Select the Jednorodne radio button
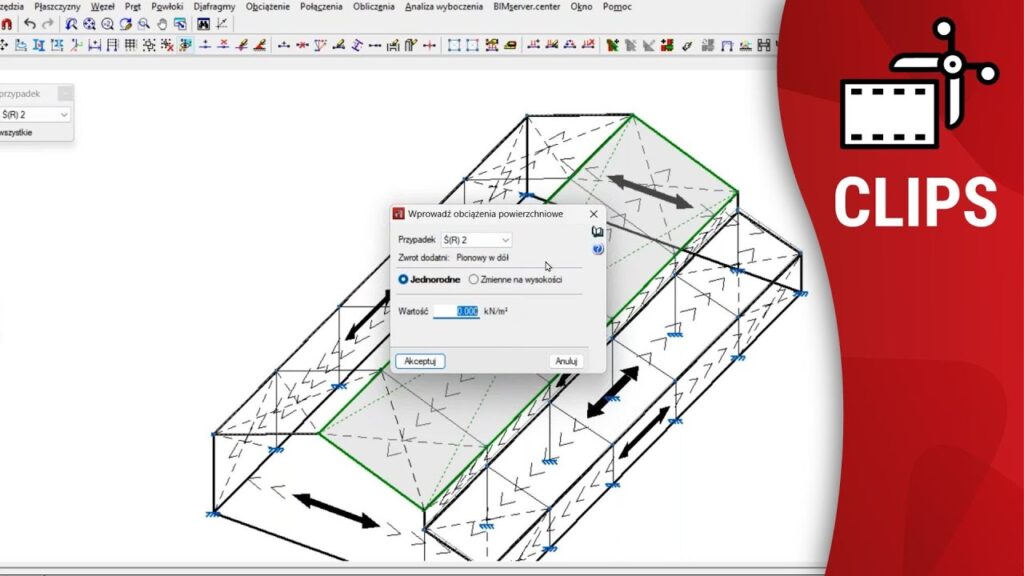 pos(404,280)
